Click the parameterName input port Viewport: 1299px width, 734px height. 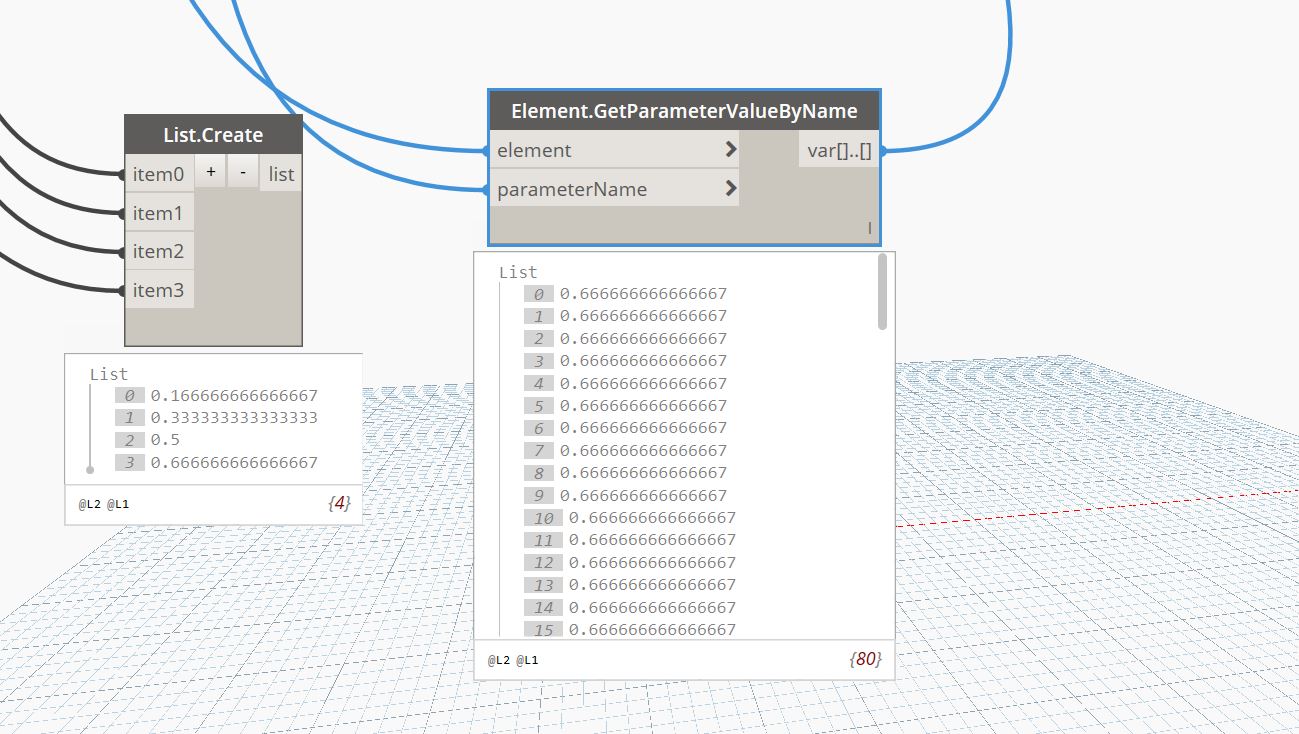click(614, 189)
